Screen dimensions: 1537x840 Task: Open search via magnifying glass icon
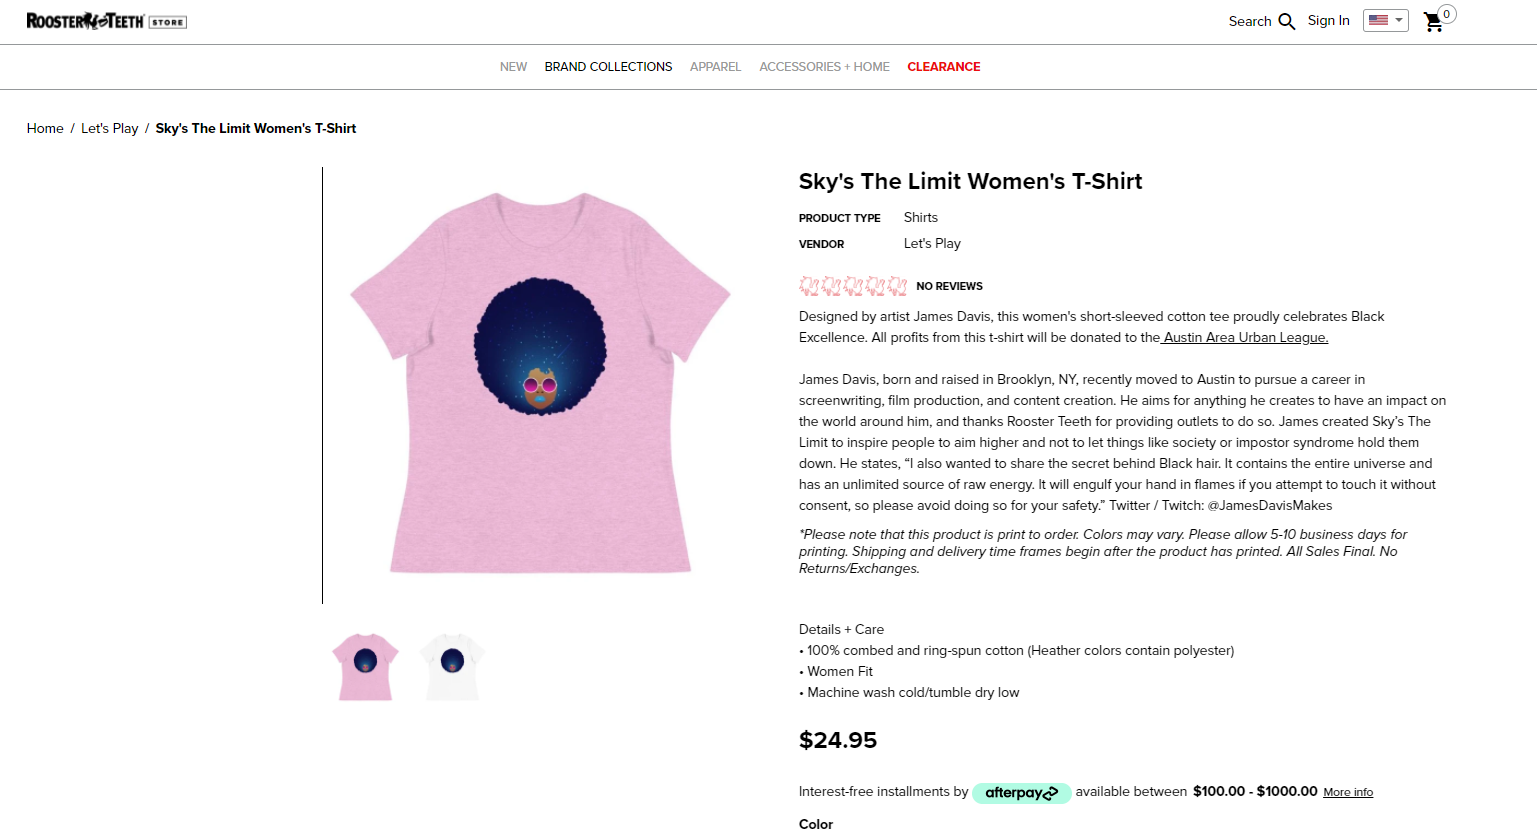(x=1287, y=21)
